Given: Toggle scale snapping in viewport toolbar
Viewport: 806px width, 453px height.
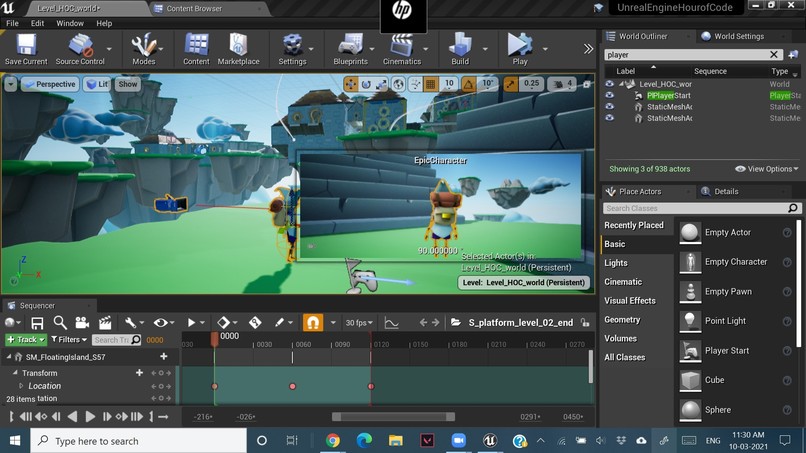Looking at the screenshot, I should [510, 84].
